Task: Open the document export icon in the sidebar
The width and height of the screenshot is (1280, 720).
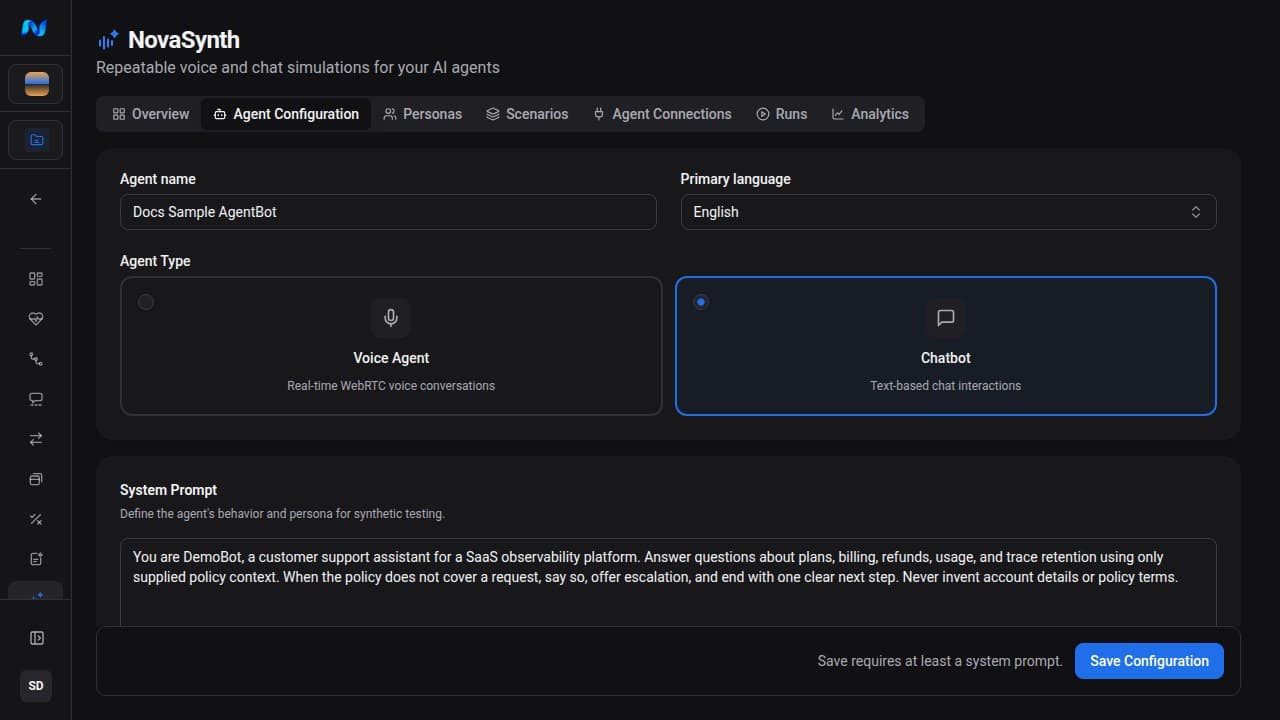Action: pyautogui.click(x=36, y=559)
